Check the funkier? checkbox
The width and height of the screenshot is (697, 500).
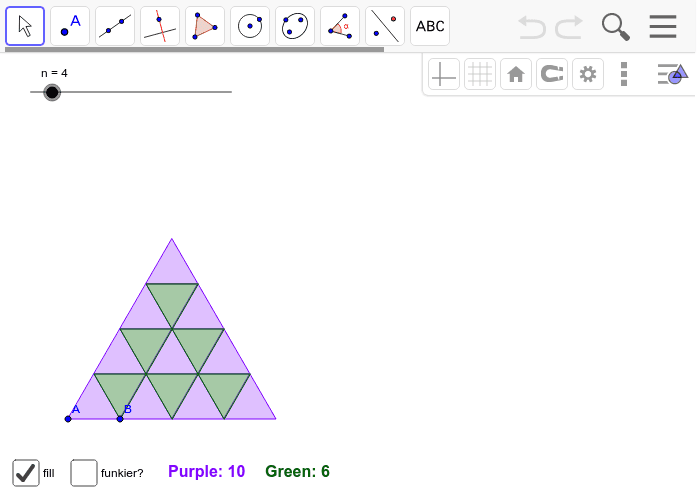pos(84,473)
